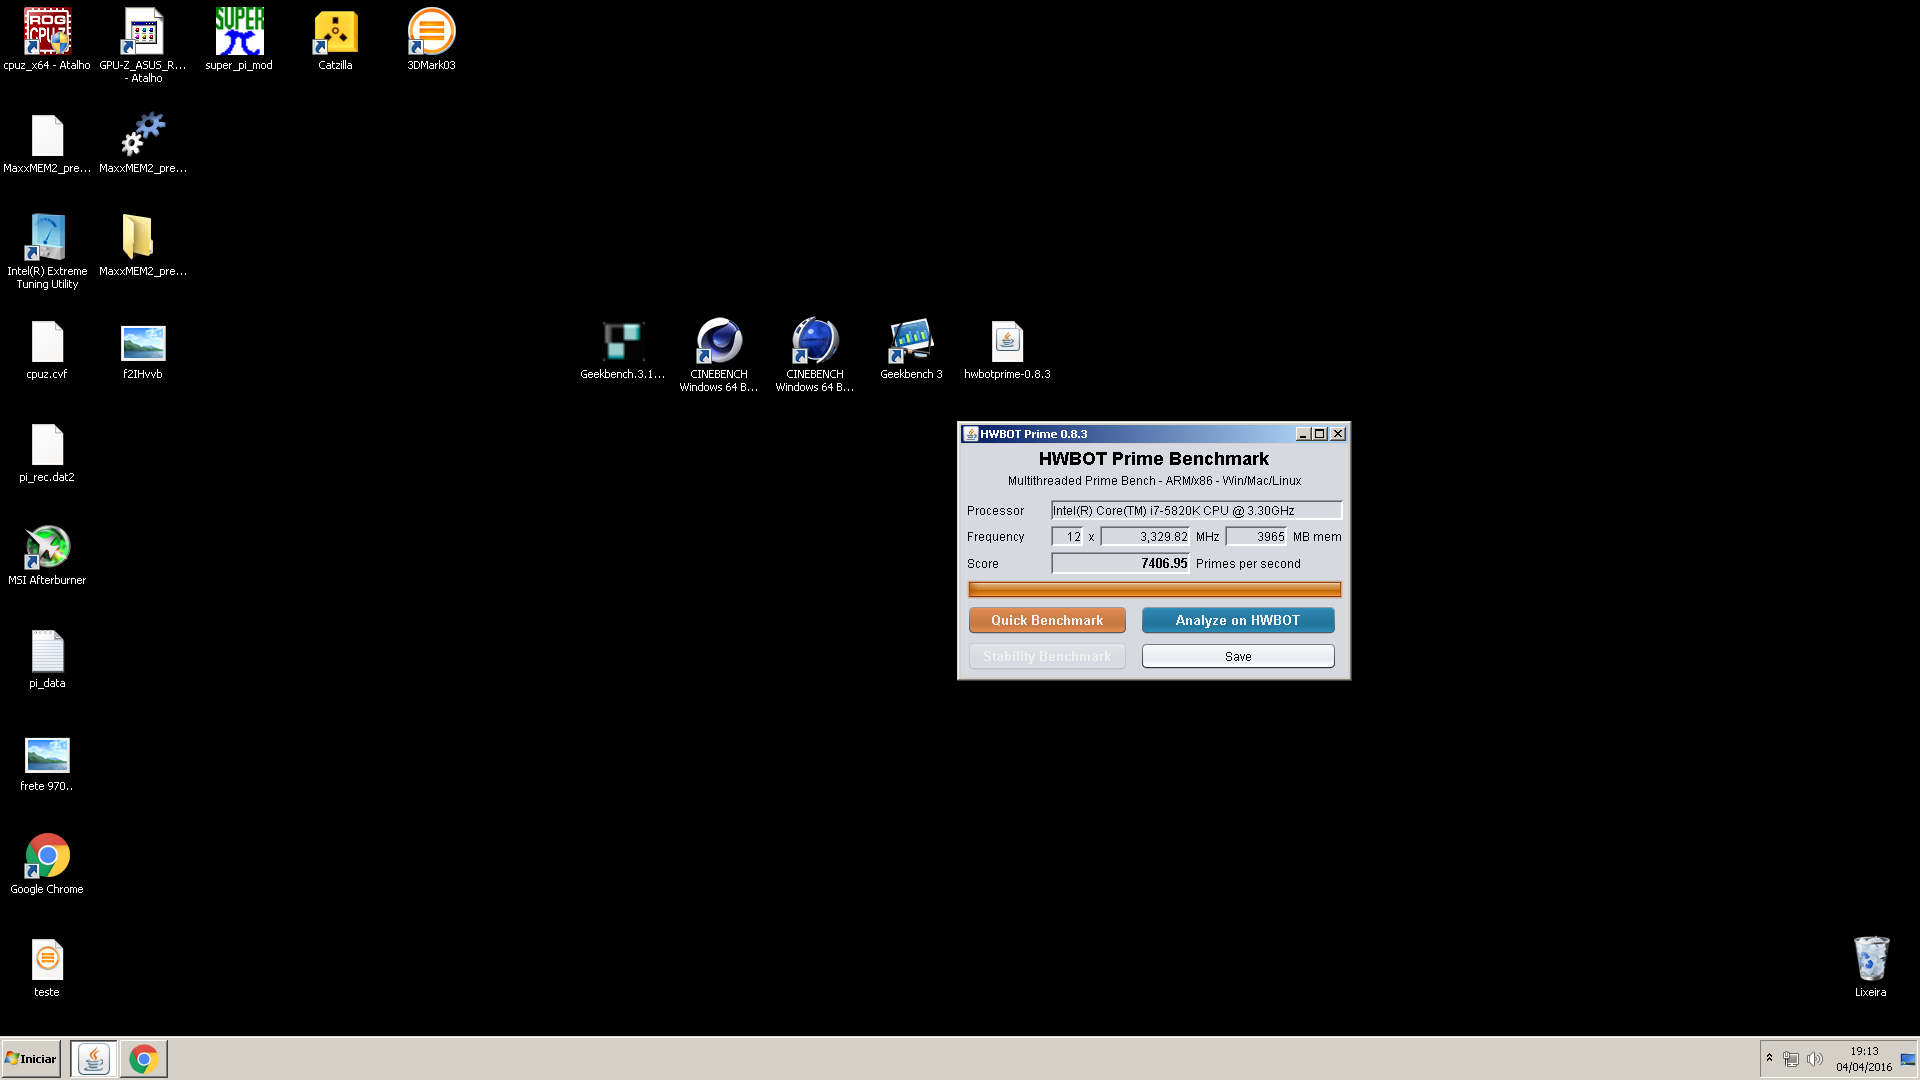1920x1080 pixels.
Task: Open GPU-Z ASUS ROG shortcut icon
Action: (x=143, y=32)
